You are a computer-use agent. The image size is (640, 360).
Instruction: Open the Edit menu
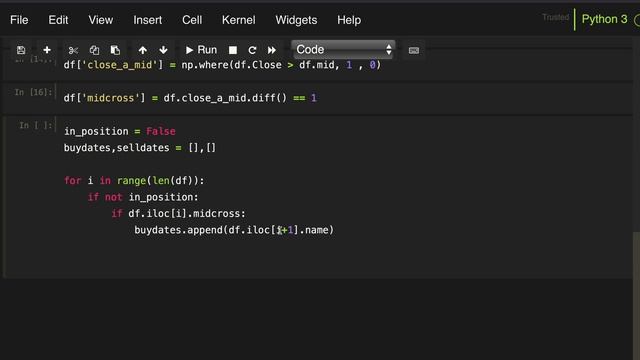coord(58,20)
